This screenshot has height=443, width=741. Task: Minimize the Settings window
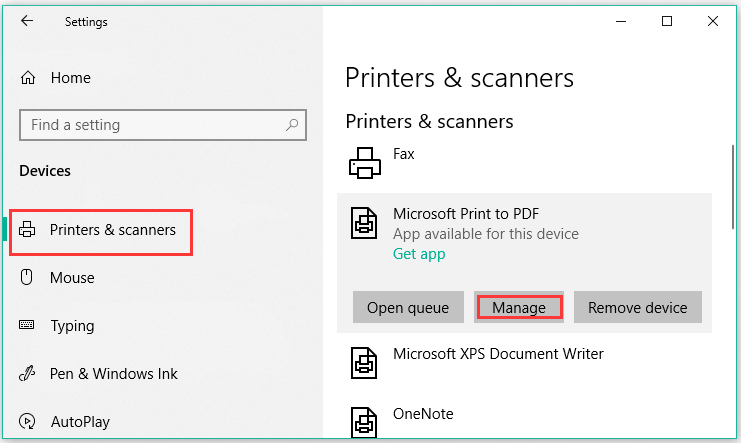click(x=621, y=21)
